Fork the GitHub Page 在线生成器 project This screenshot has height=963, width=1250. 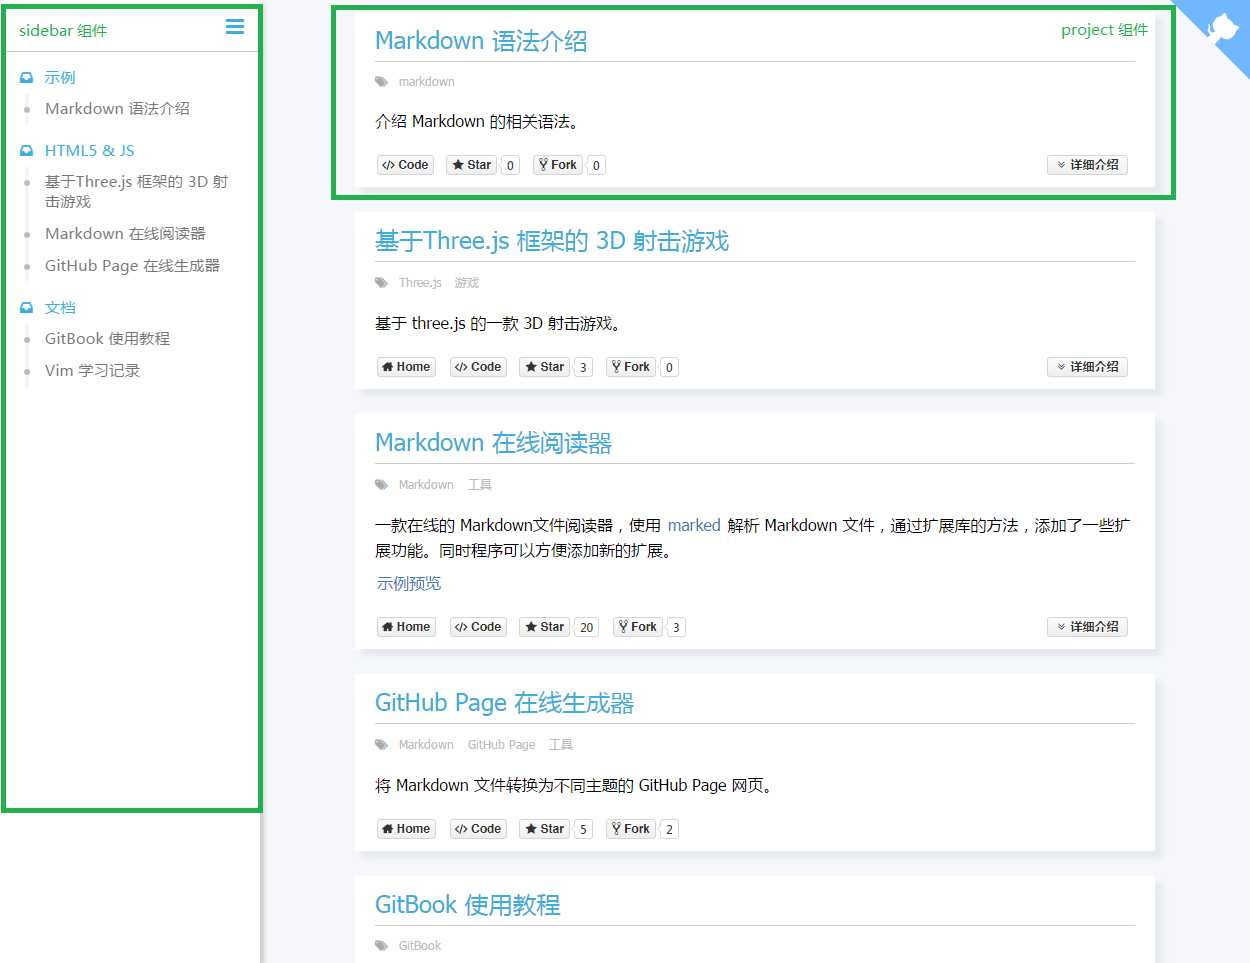(631, 829)
